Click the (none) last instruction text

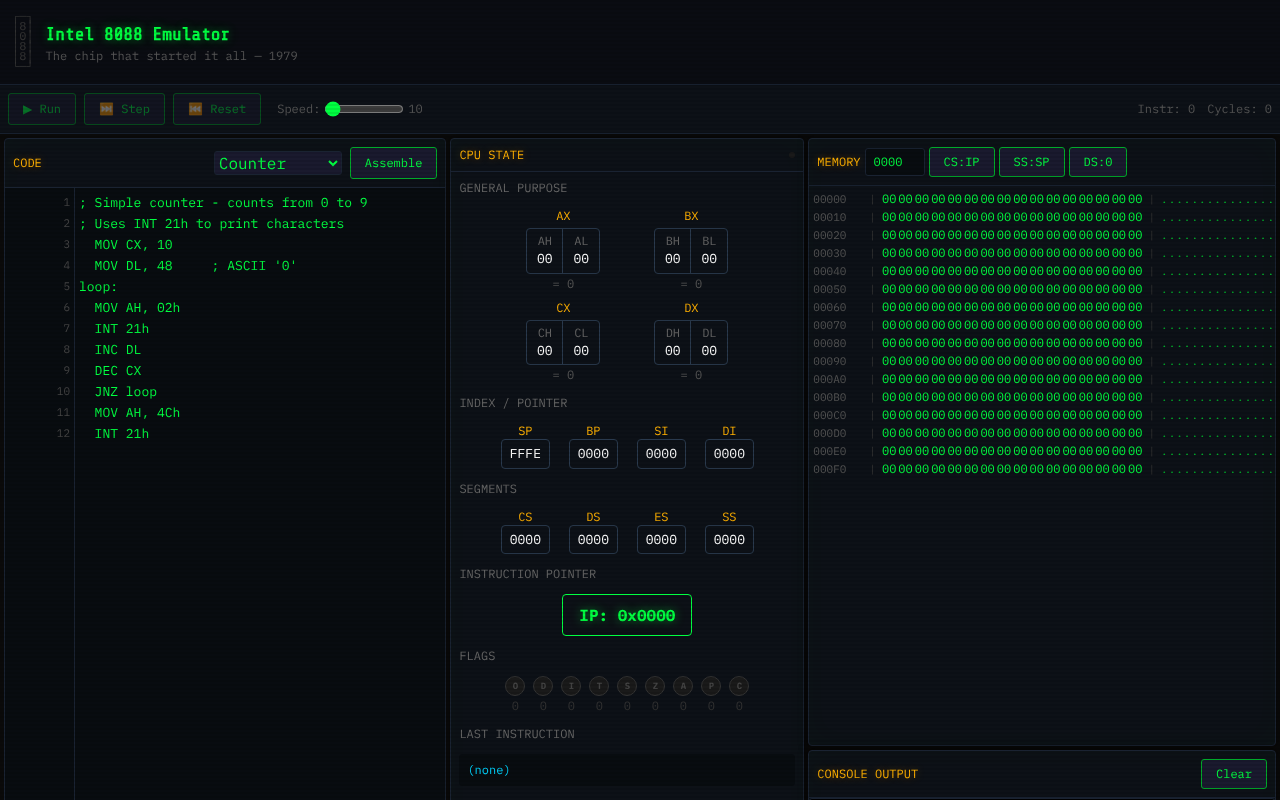coord(489,770)
